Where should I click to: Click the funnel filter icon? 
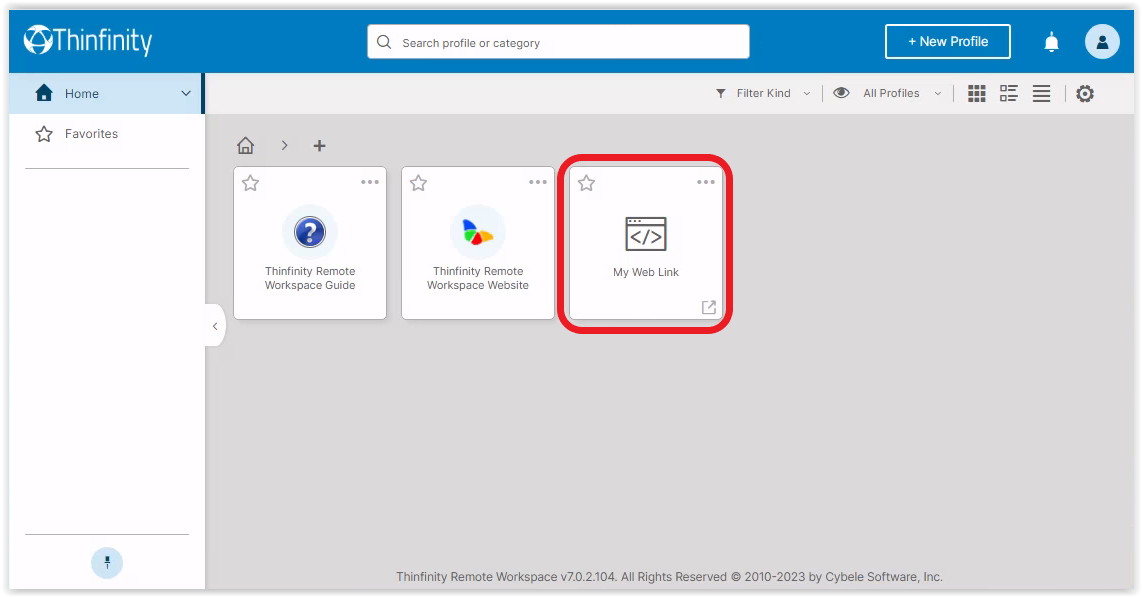pos(720,93)
